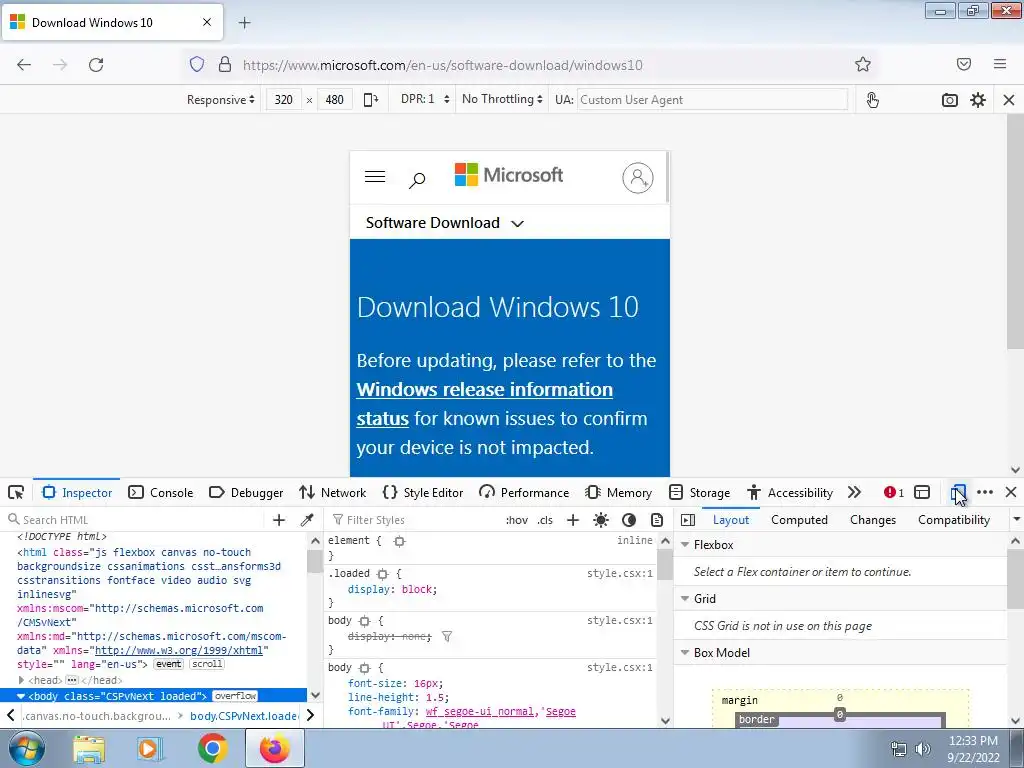Toggle touch simulation hand icon
The width and height of the screenshot is (1024, 768).
[872, 100]
